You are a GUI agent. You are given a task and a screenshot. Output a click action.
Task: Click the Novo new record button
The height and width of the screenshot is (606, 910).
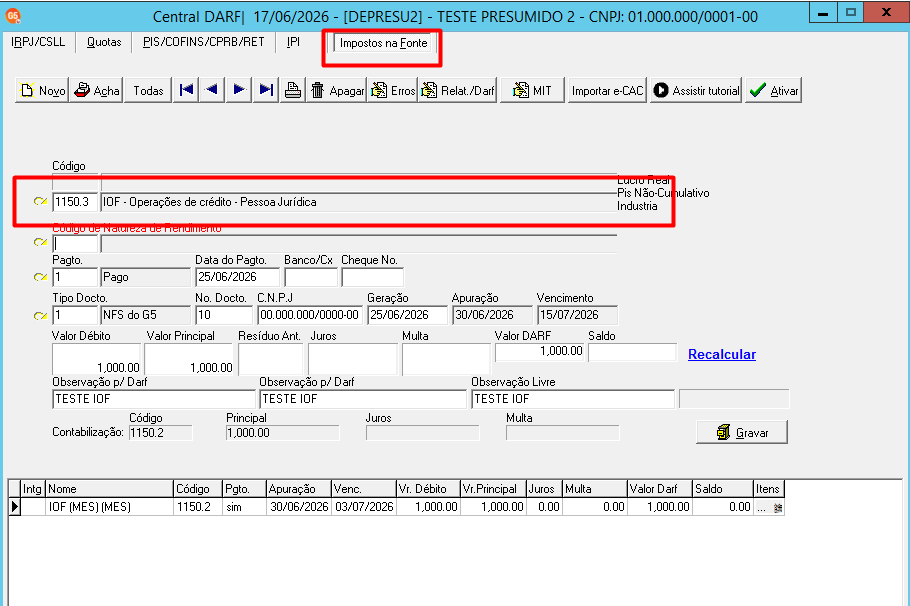click(42, 91)
